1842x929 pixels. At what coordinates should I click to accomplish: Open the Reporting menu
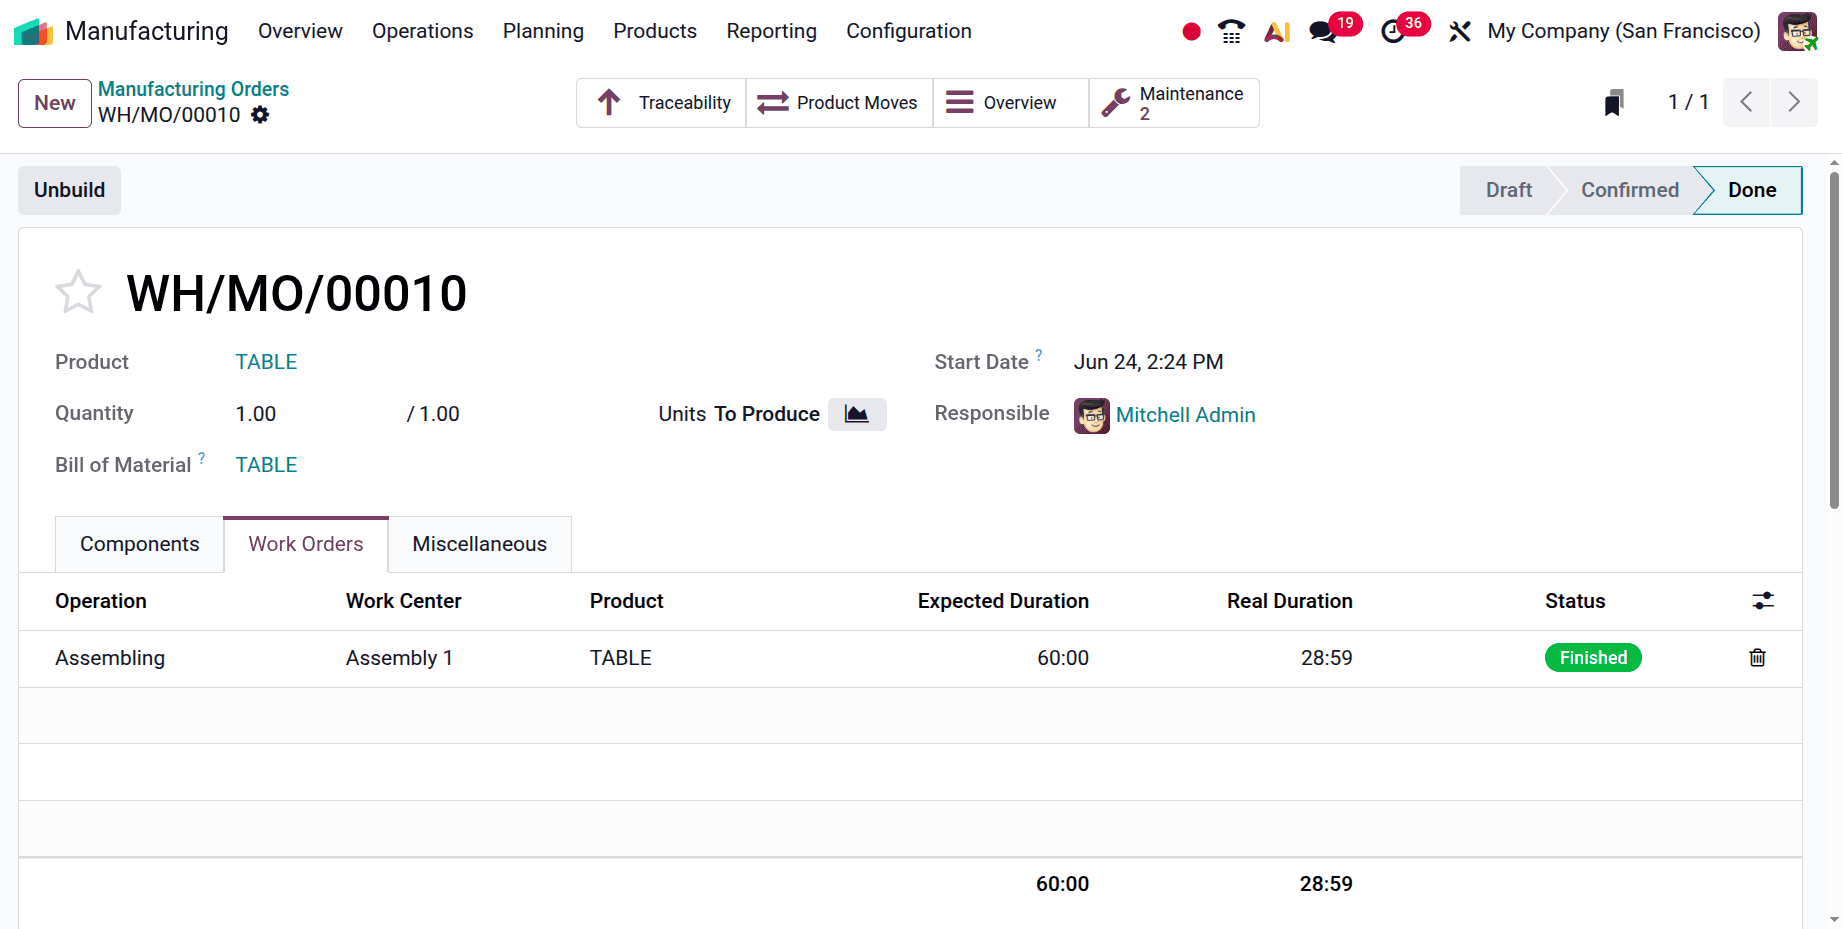[772, 31]
